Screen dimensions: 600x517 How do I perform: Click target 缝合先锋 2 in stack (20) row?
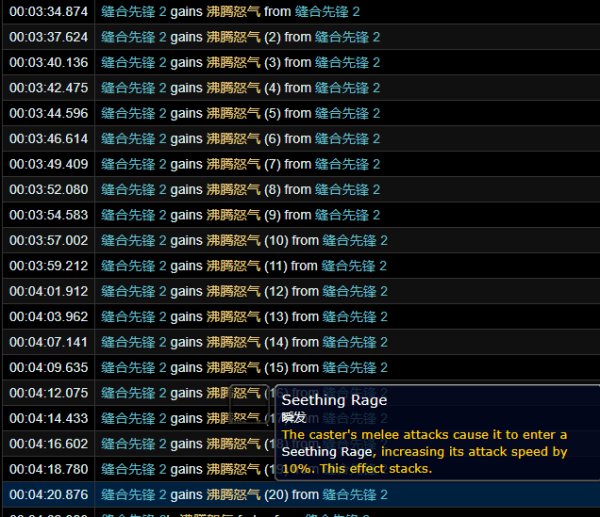355,494
